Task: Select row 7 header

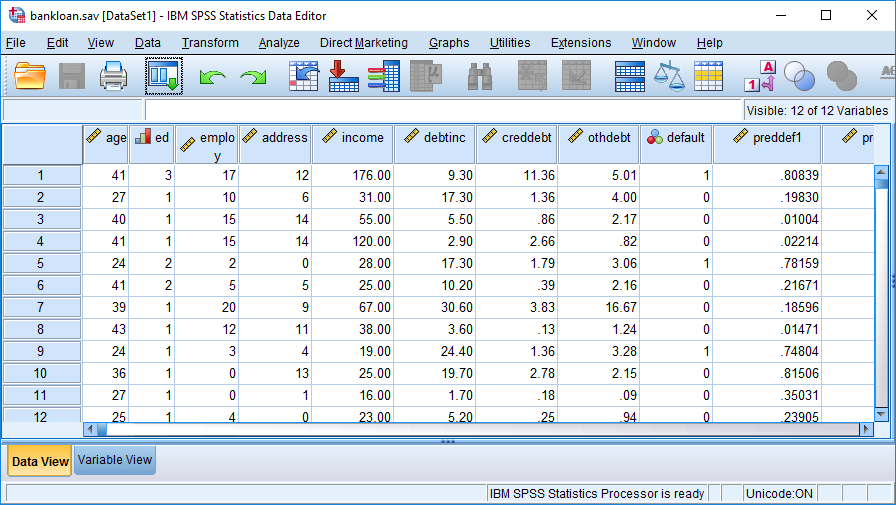Action: pos(42,307)
